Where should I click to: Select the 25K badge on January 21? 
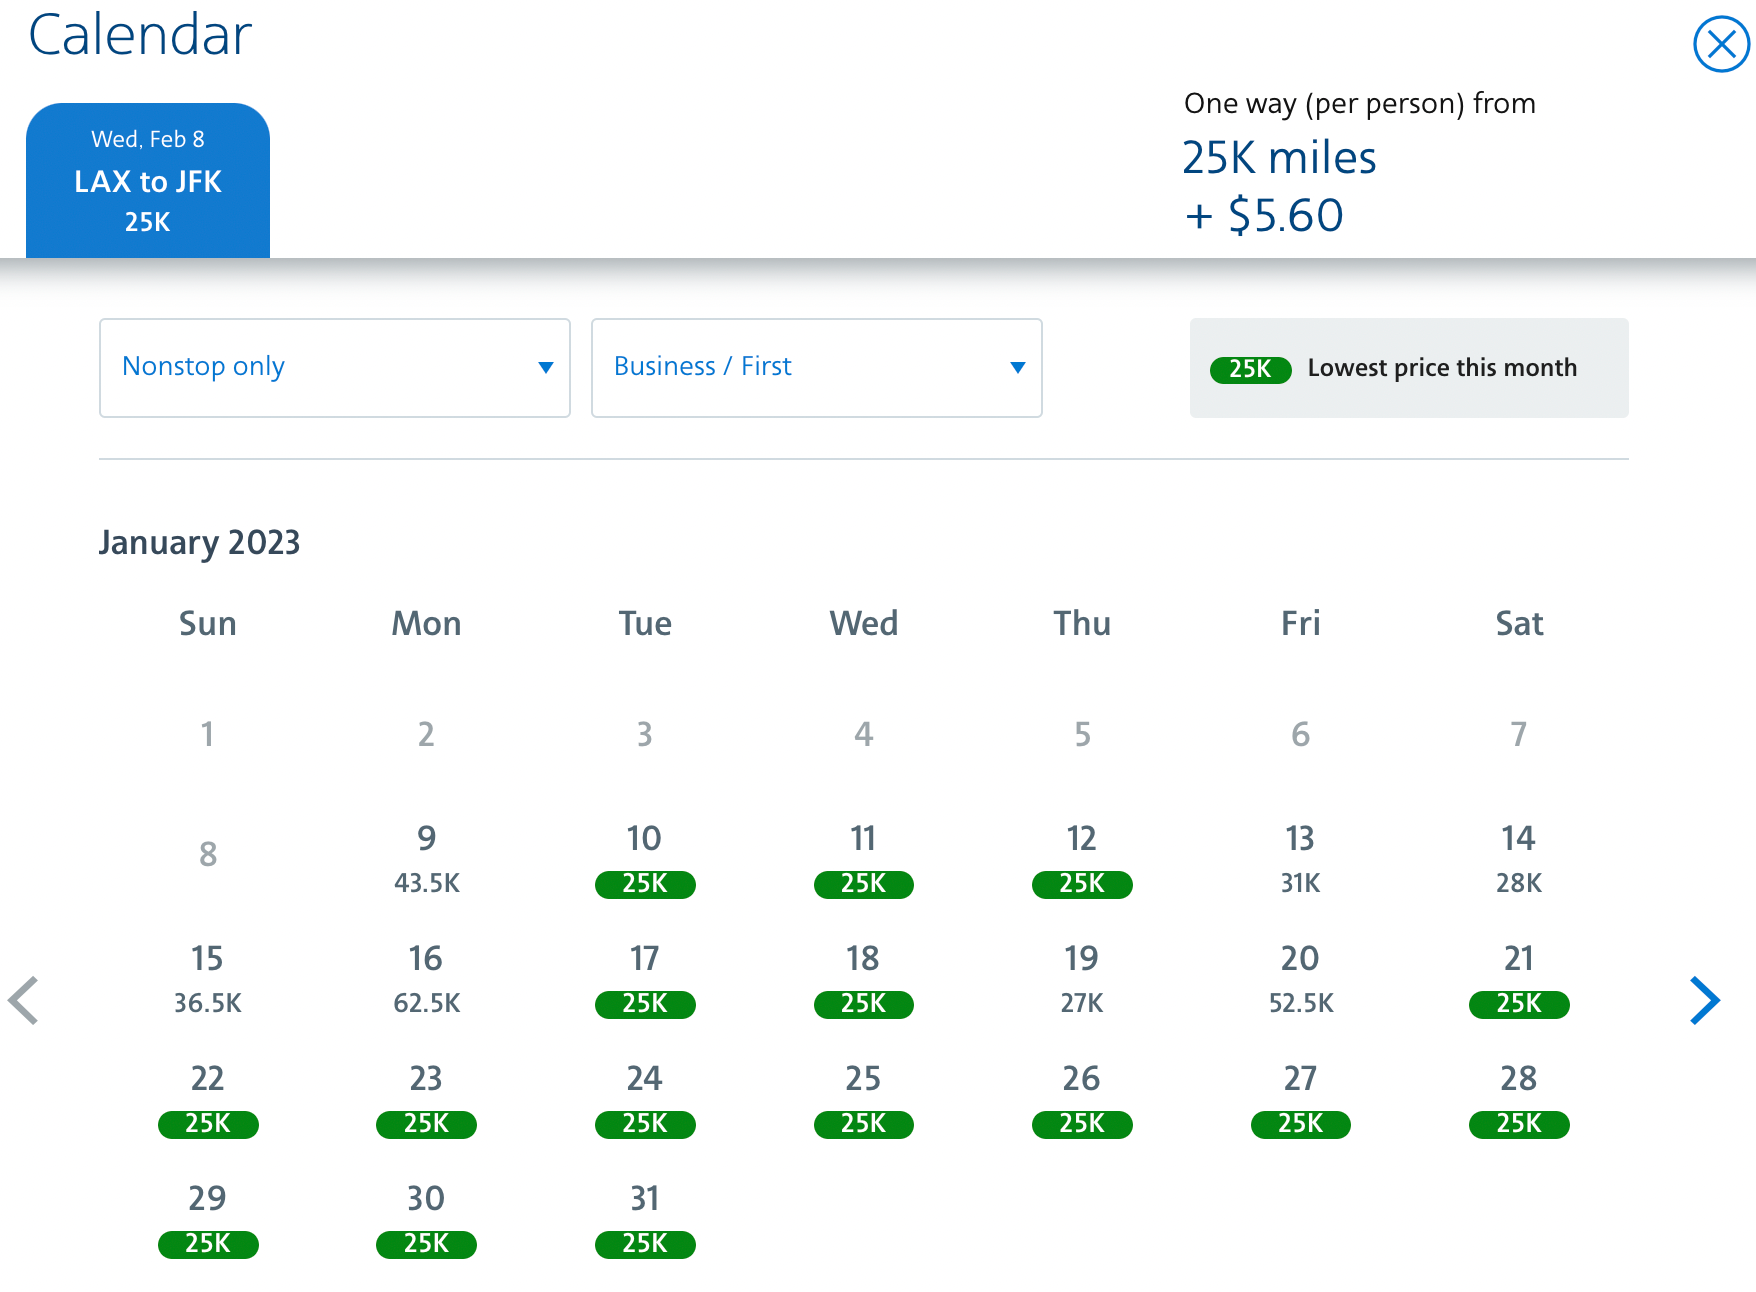tap(1518, 1004)
